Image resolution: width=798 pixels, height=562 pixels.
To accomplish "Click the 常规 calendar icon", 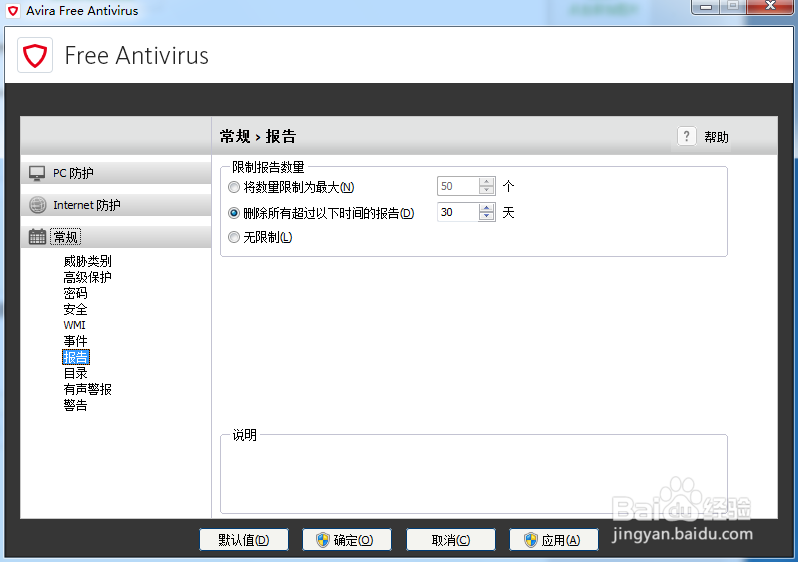I will [x=37, y=237].
